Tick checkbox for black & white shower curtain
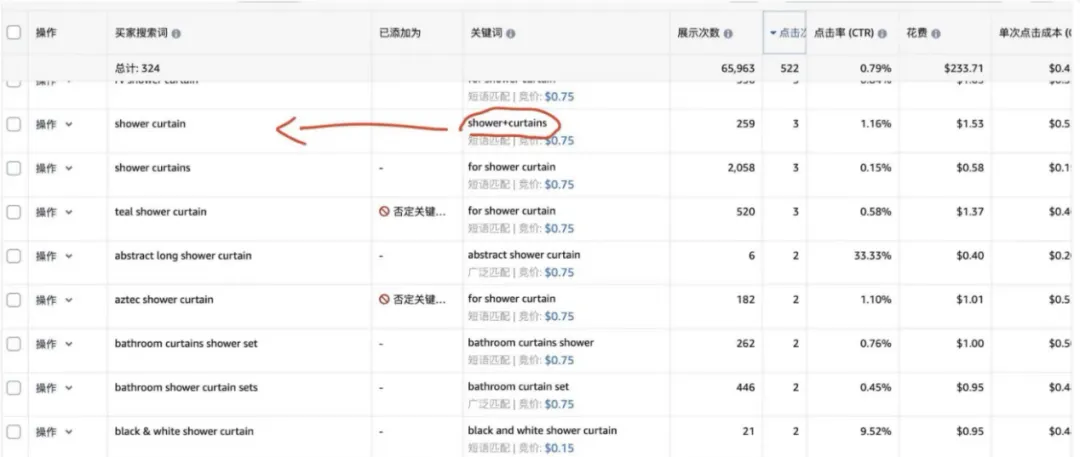This screenshot has width=1080, height=457. click(14, 431)
